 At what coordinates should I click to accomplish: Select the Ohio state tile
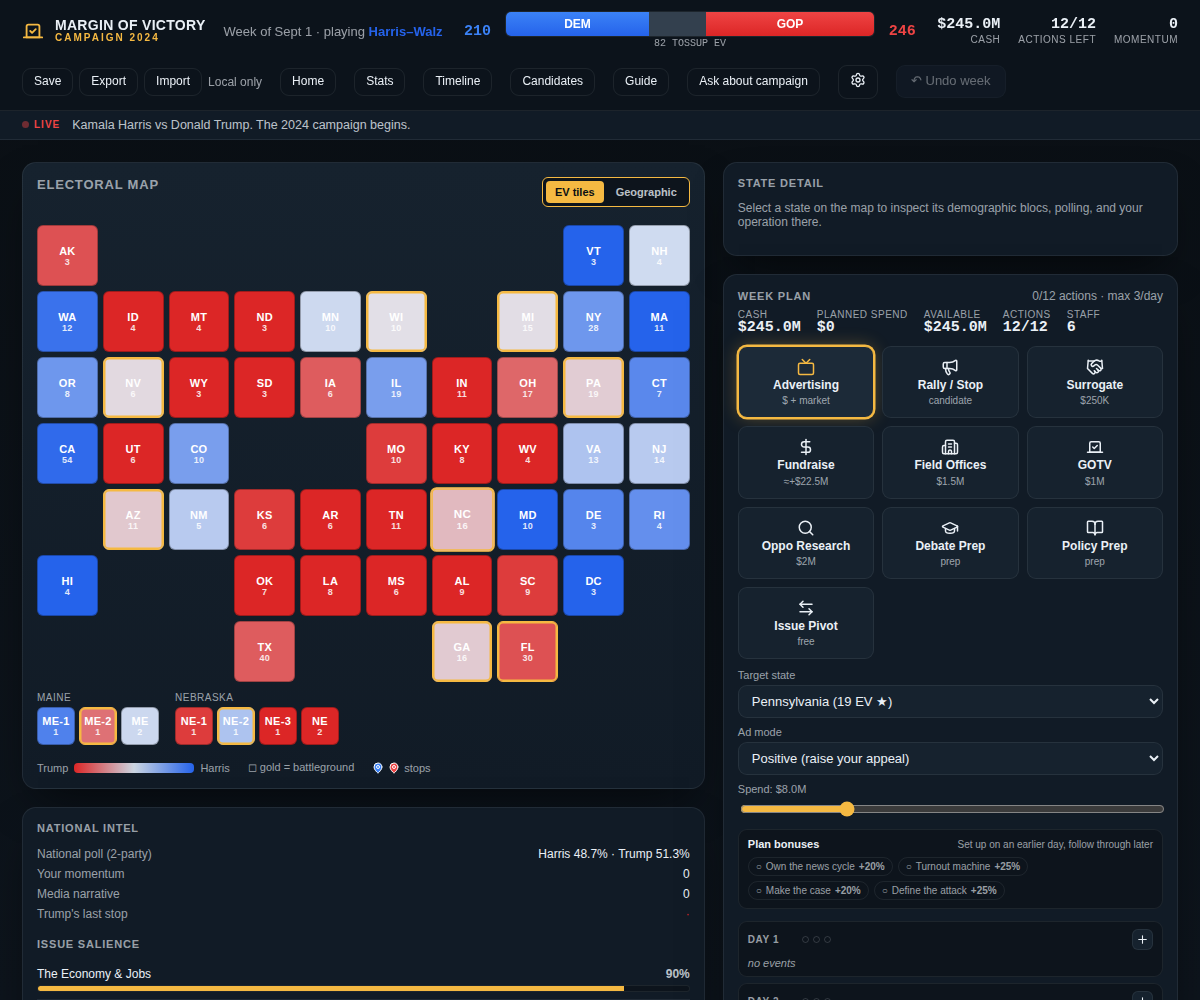tap(527, 388)
